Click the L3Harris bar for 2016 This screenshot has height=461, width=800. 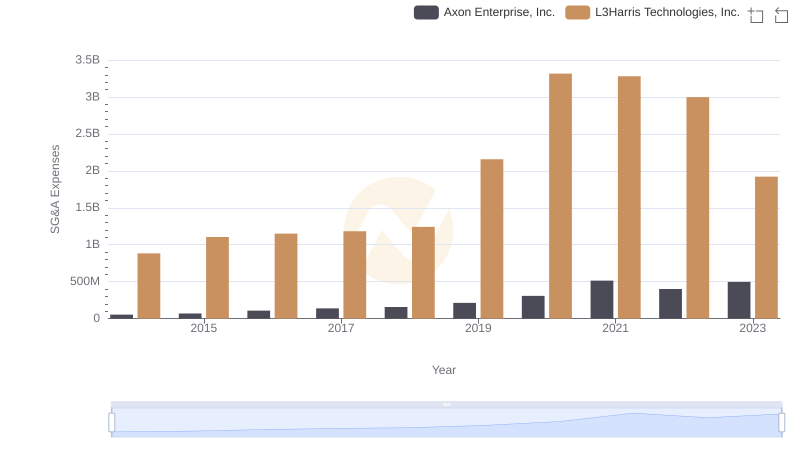click(x=286, y=276)
